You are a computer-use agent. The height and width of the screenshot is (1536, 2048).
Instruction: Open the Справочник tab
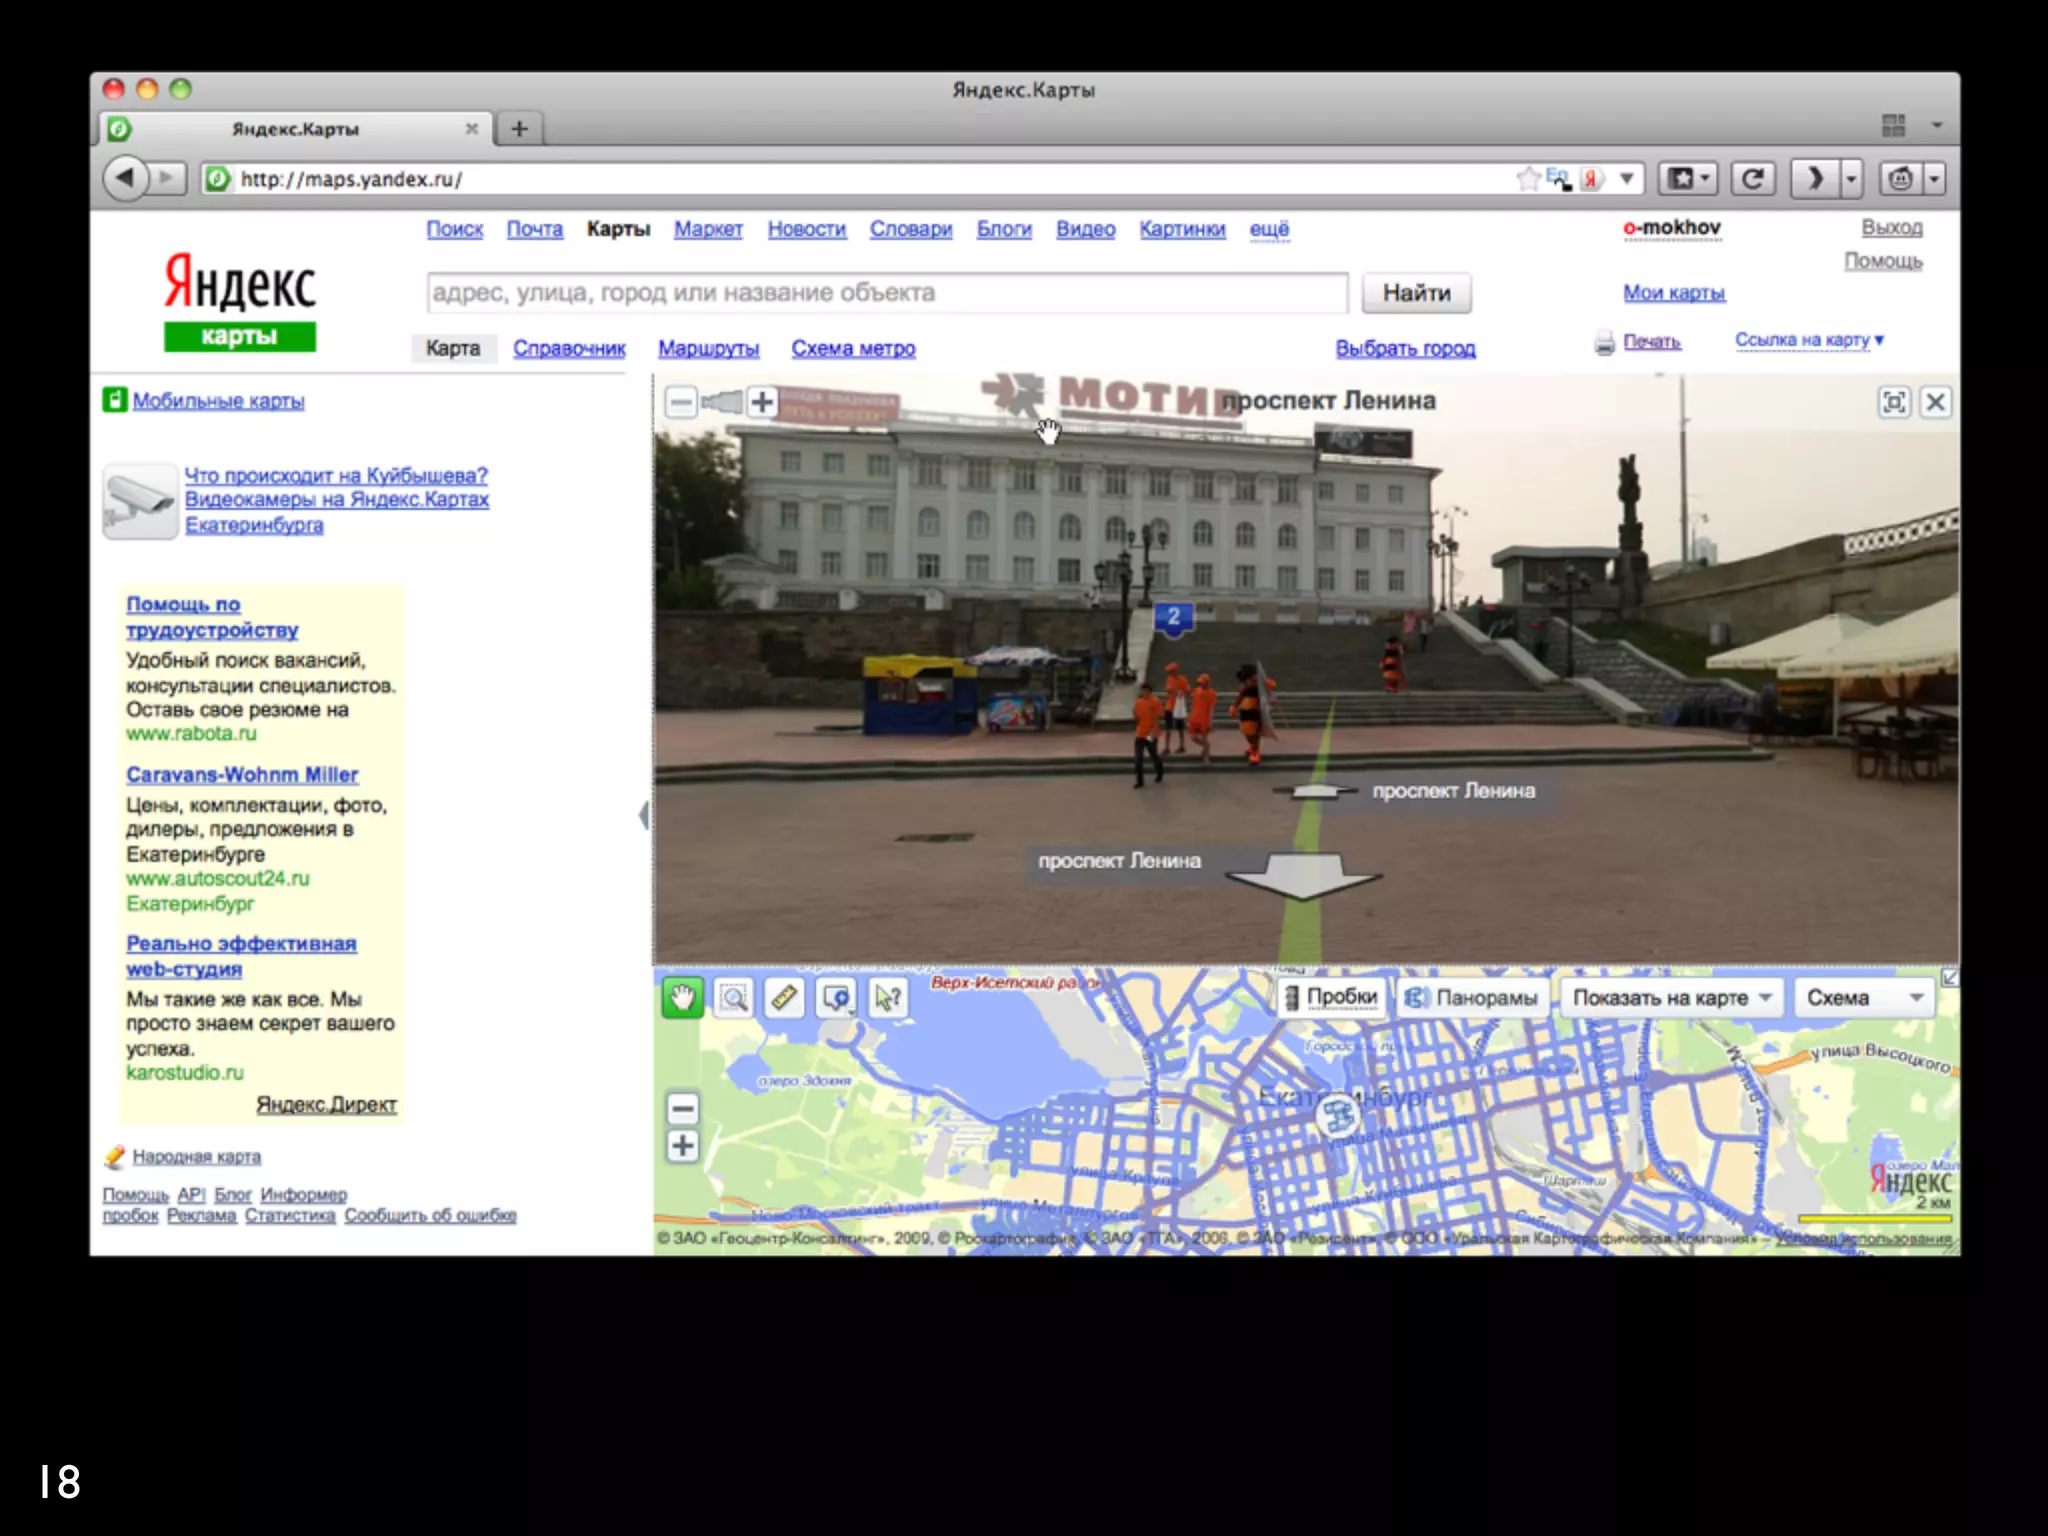pyautogui.click(x=569, y=348)
